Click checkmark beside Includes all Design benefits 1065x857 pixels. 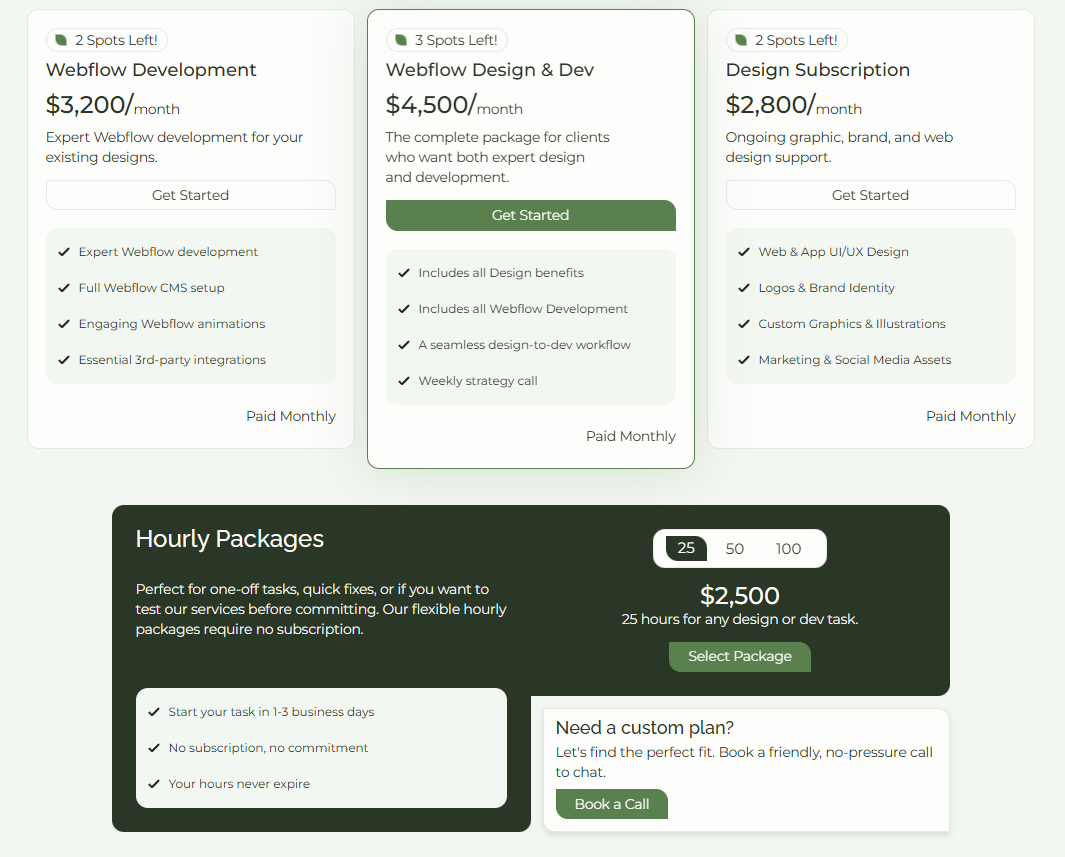(403, 273)
